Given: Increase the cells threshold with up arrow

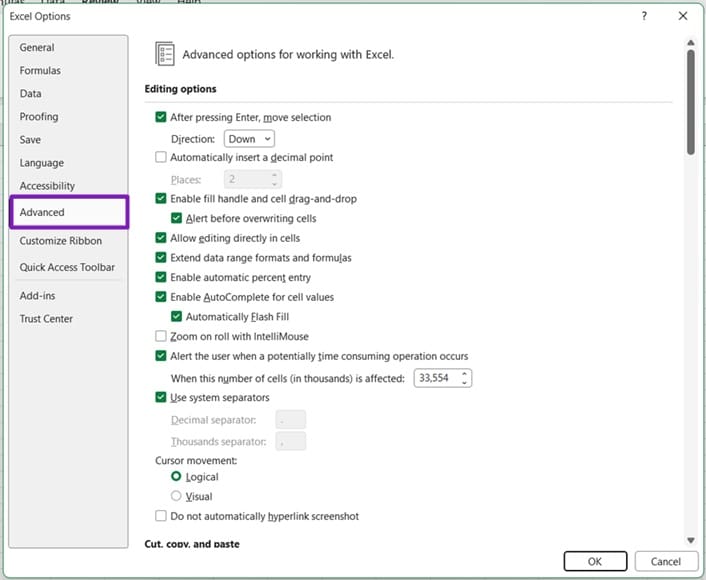Looking at the screenshot, I should tap(465, 373).
